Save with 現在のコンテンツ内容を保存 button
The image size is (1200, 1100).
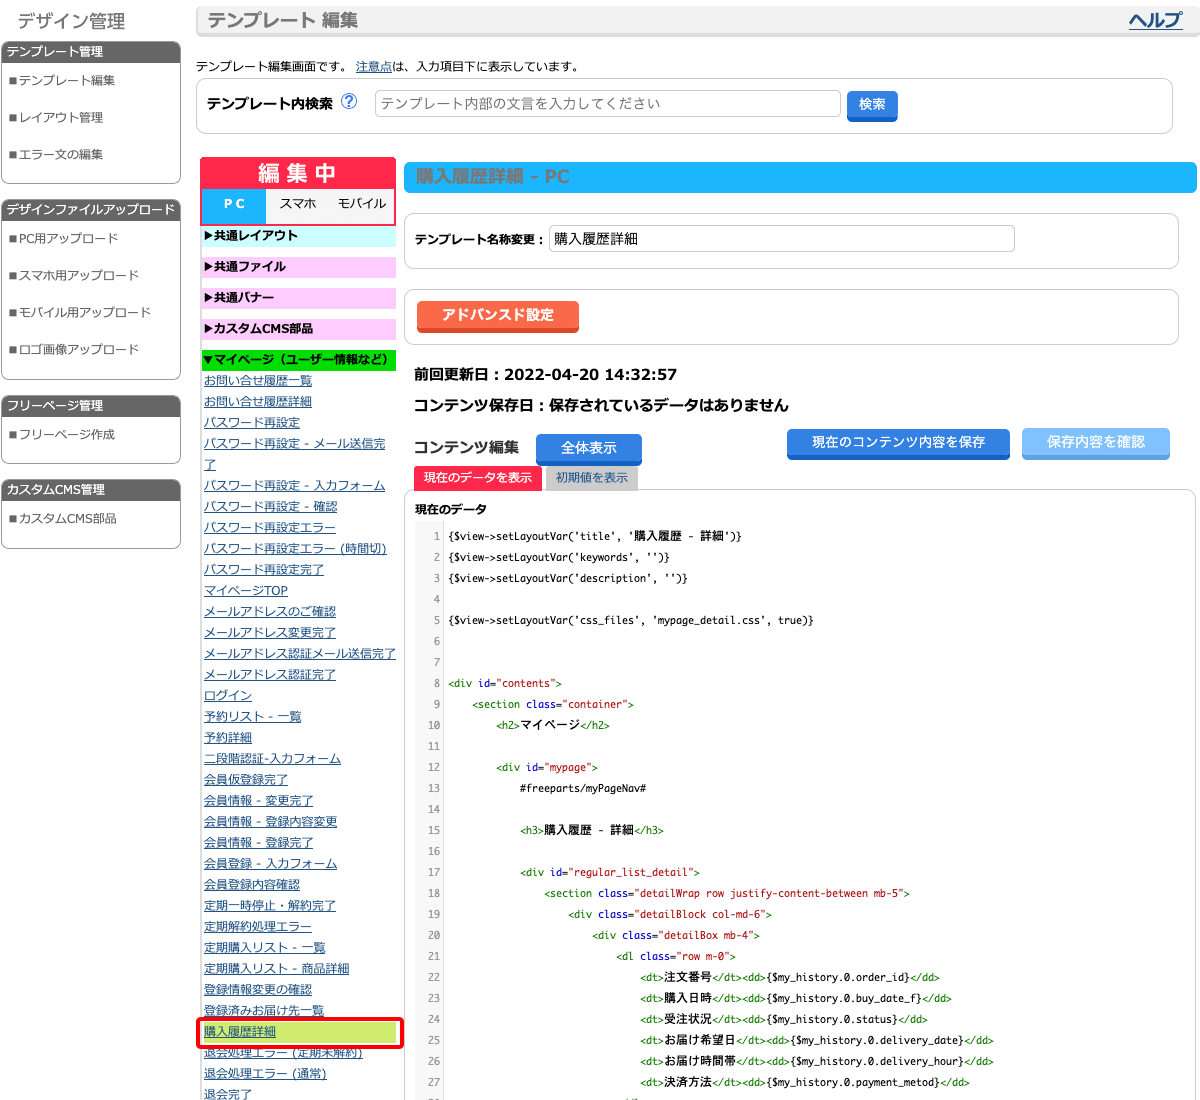[897, 442]
